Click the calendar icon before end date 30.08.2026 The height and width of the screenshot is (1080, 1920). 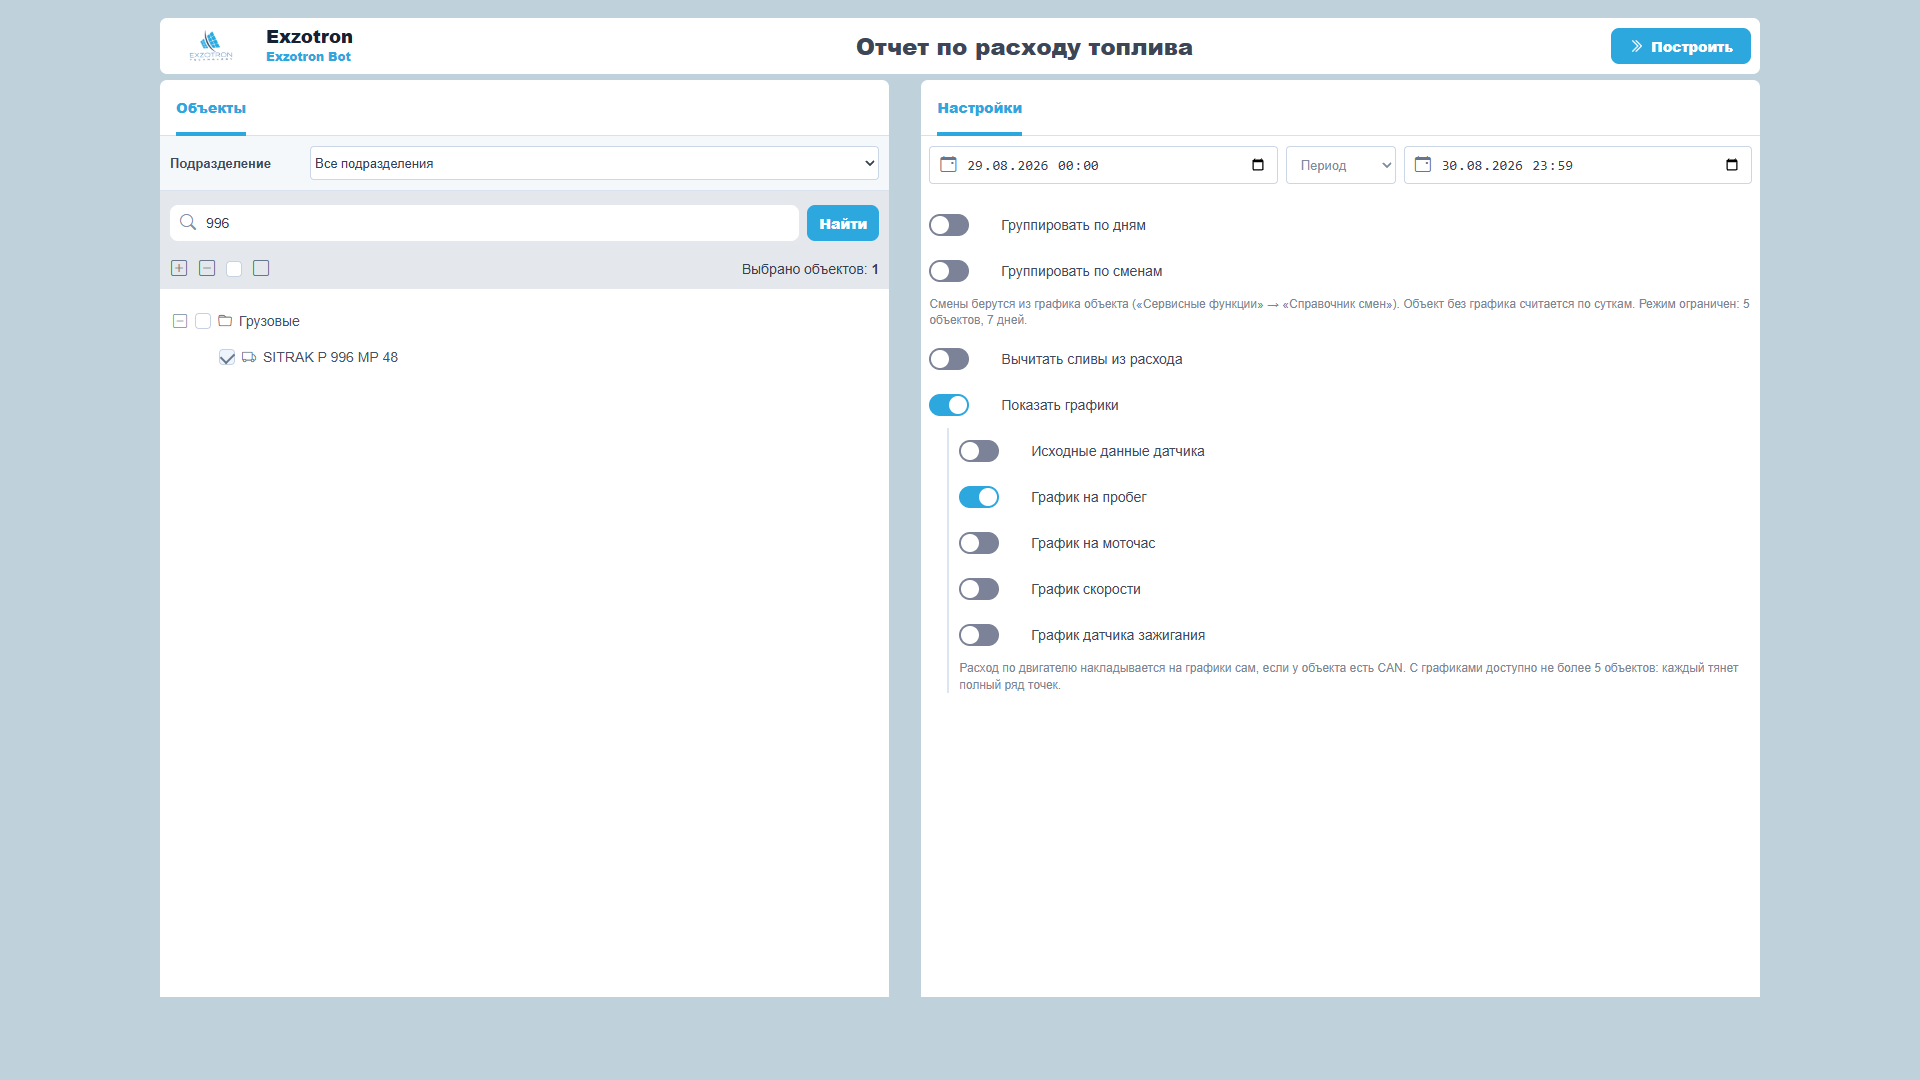point(1423,165)
